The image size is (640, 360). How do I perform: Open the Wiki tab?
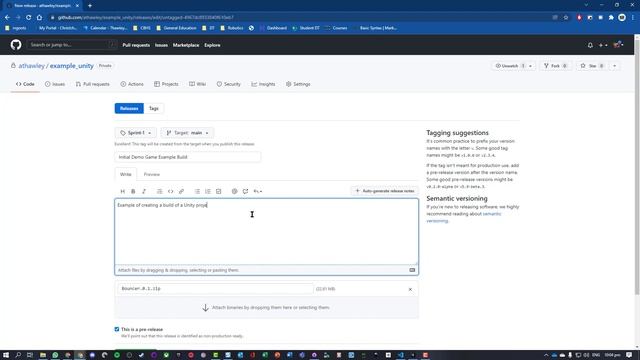tap(198, 84)
